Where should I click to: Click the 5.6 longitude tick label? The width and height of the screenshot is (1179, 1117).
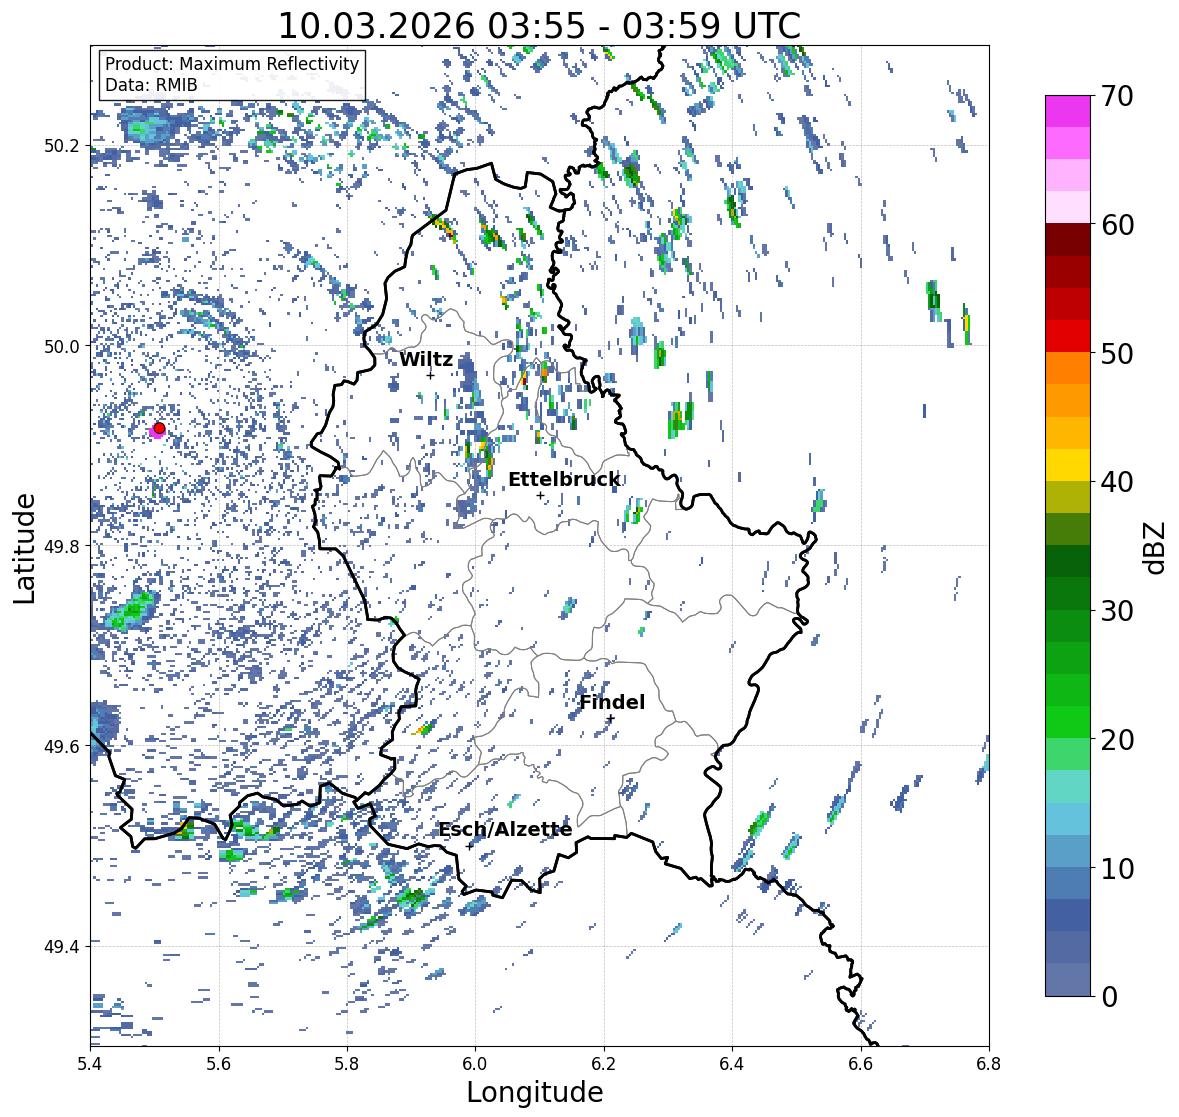pyautogui.click(x=219, y=1064)
